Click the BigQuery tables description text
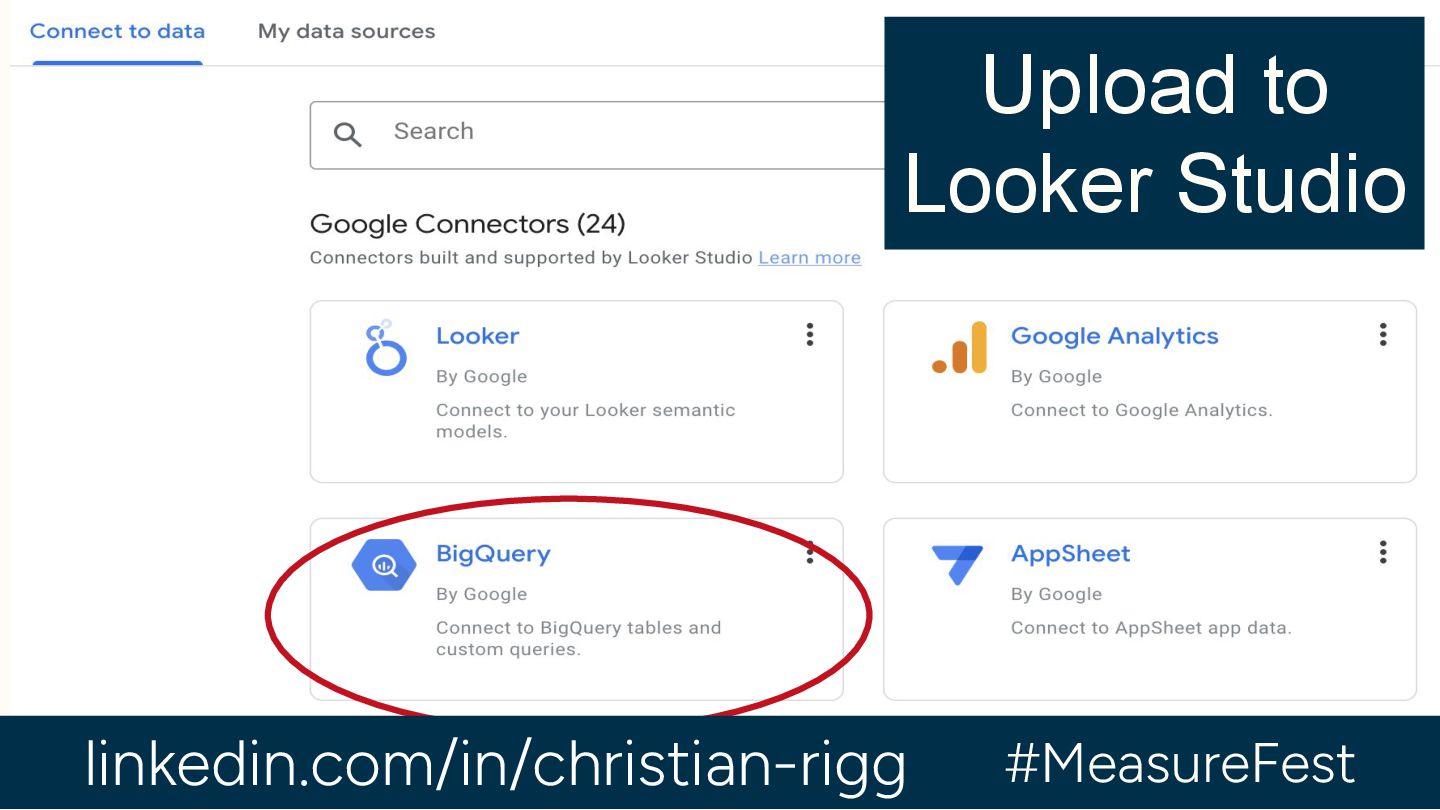Image resolution: width=1440 pixels, height=810 pixels. pyautogui.click(x=578, y=638)
